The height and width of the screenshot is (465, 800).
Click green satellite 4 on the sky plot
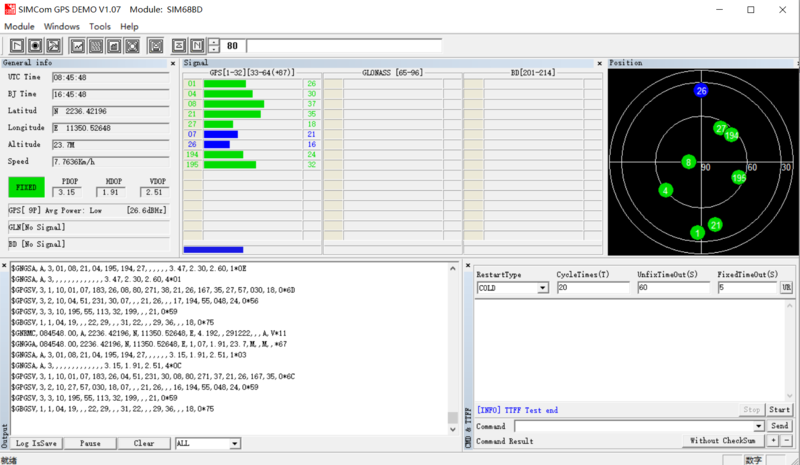(665, 191)
